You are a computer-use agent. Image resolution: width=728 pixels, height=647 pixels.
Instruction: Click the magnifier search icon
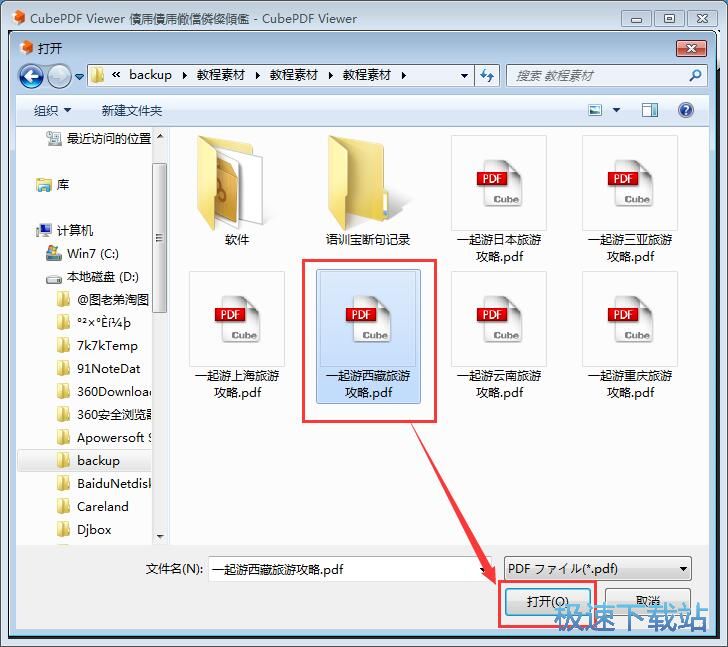coord(696,75)
